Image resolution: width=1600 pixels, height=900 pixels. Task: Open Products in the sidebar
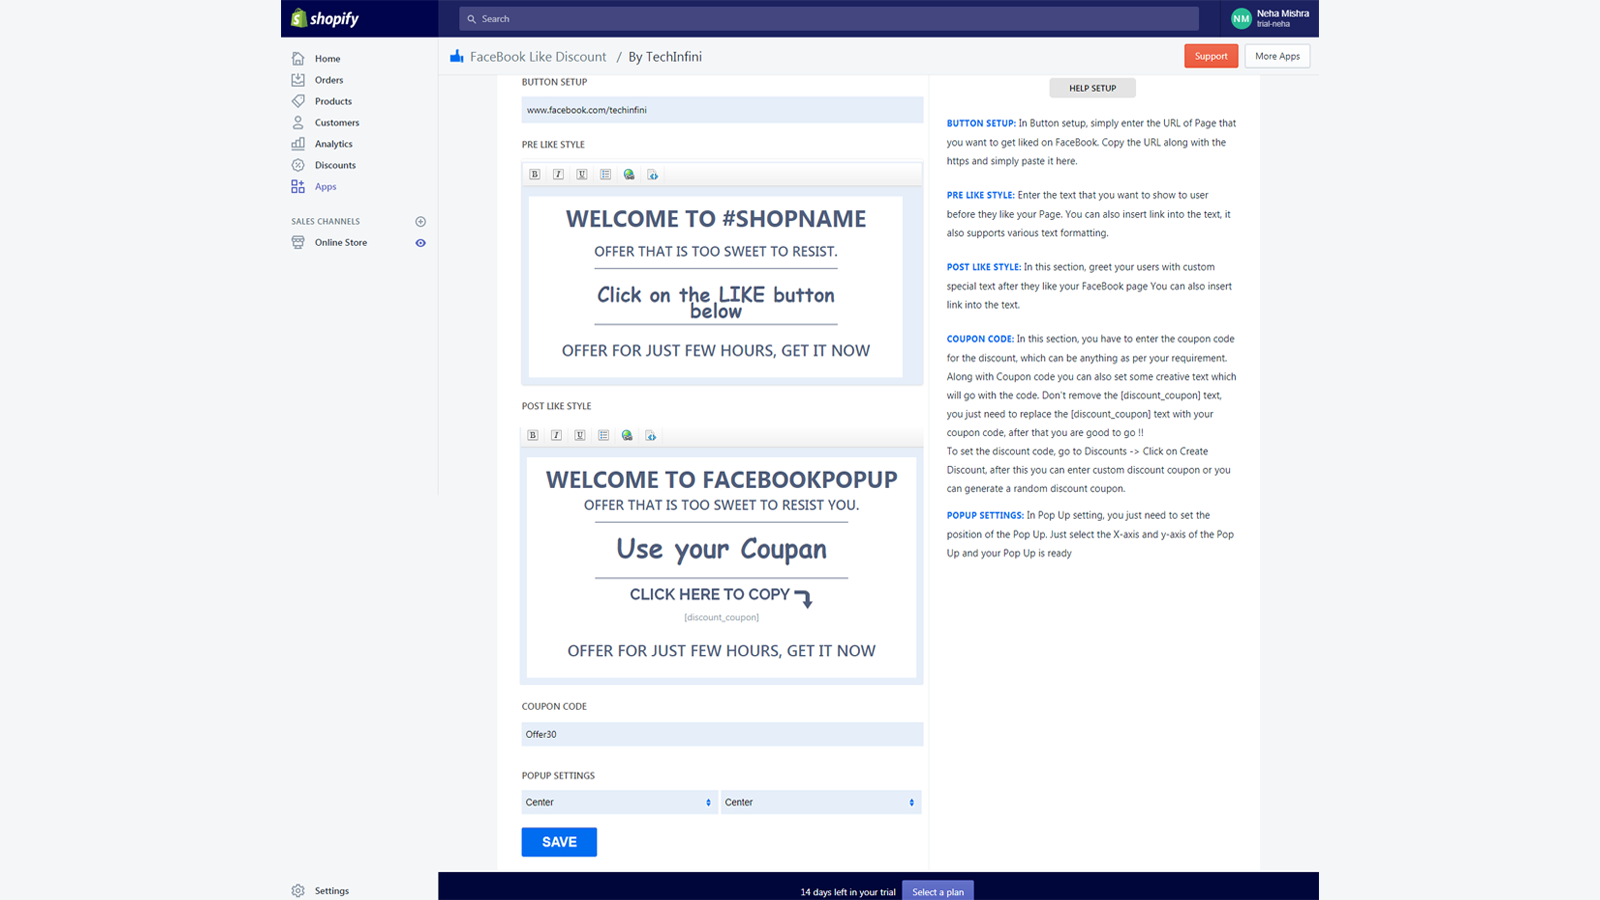point(333,101)
